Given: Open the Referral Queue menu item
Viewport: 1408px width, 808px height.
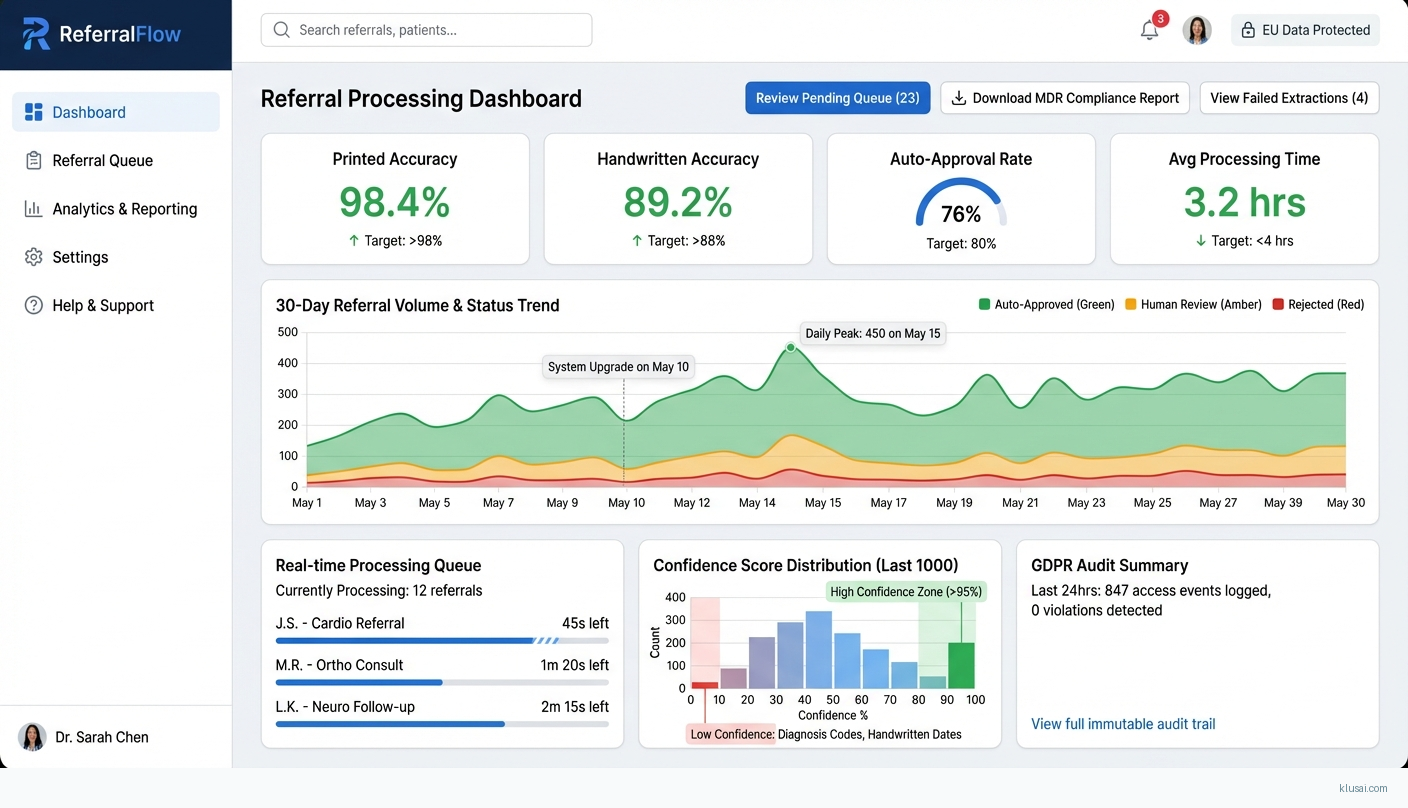Looking at the screenshot, I should (x=103, y=160).
